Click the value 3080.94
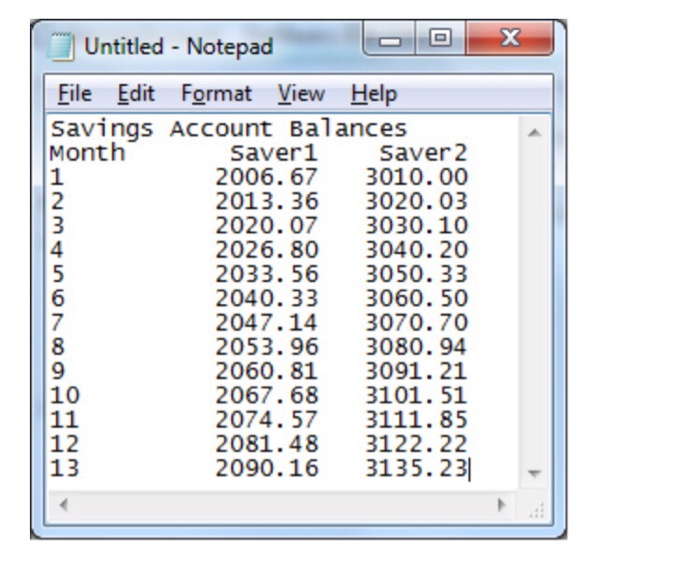The width and height of the screenshot is (700, 579). point(417,347)
